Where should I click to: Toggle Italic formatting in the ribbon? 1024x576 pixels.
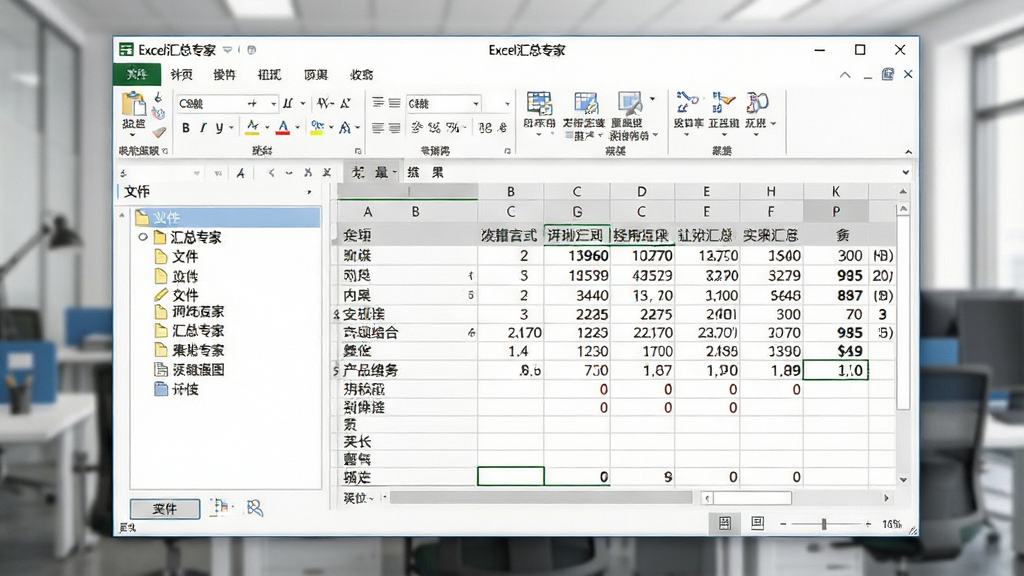tap(202, 128)
